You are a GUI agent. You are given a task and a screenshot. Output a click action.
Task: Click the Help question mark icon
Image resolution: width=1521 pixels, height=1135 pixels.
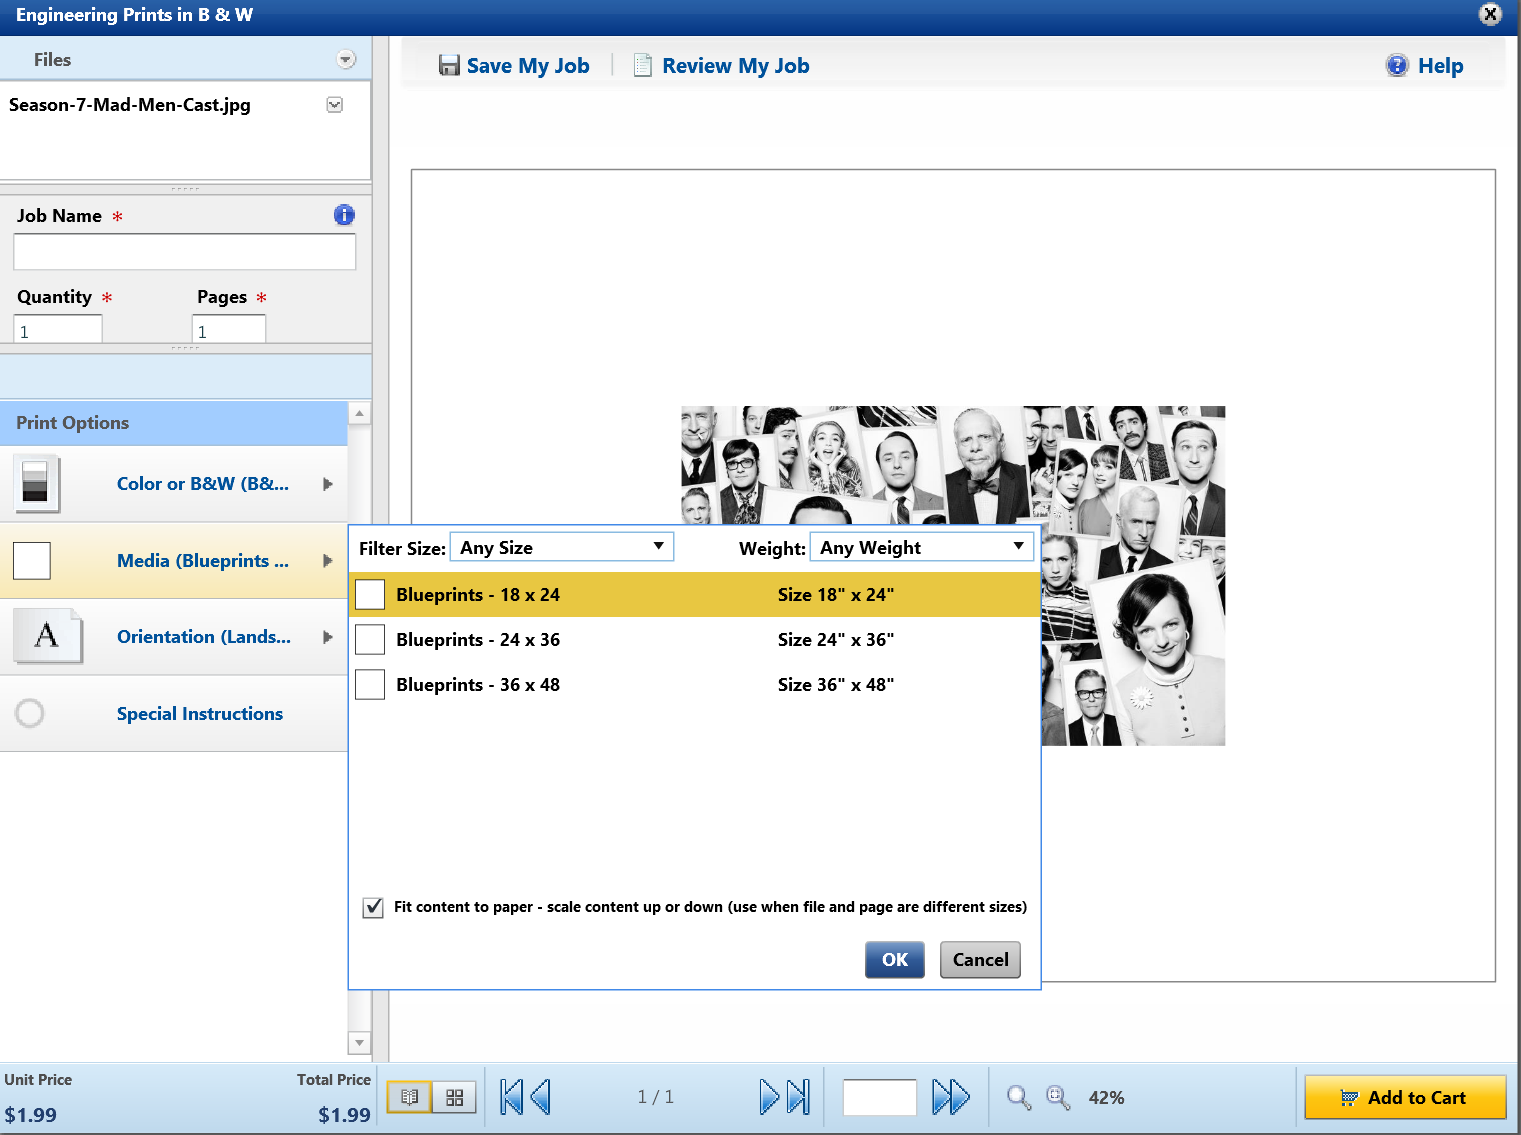point(1397,65)
